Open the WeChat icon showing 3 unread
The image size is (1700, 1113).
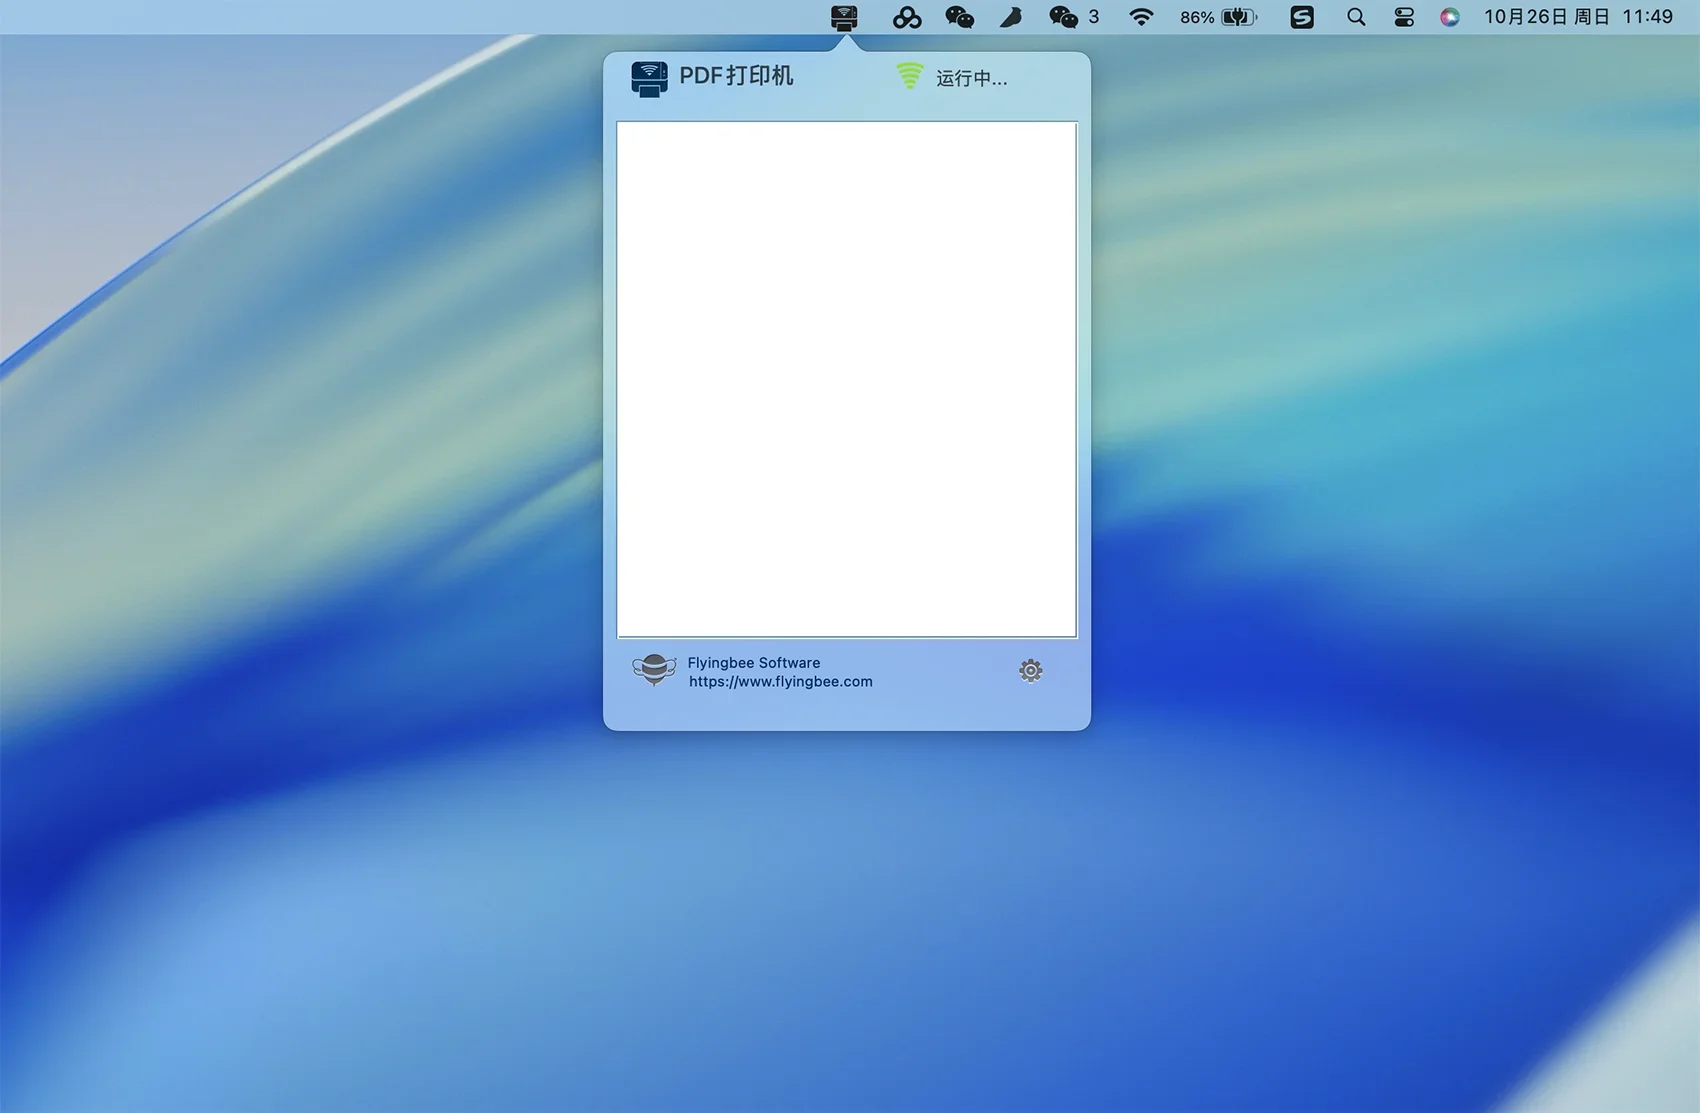(x=1073, y=17)
